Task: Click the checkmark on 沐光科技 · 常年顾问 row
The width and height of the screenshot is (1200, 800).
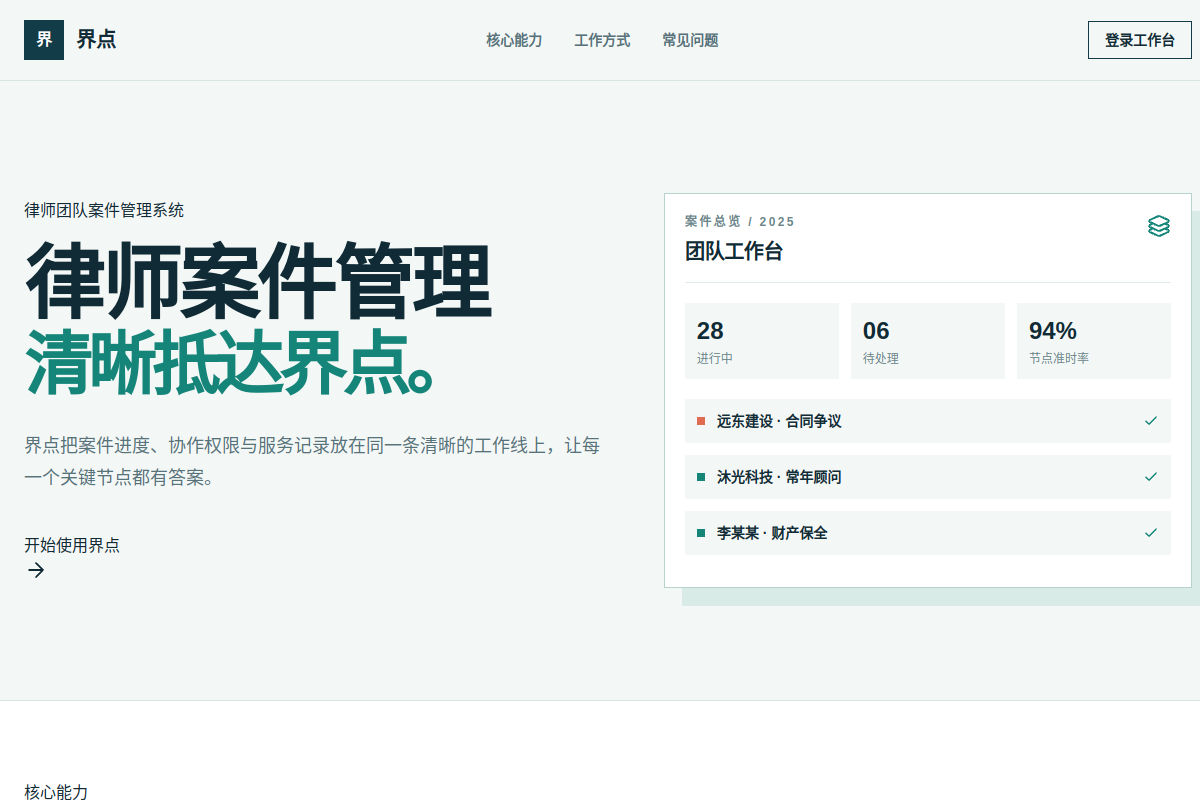Action: 1151,477
